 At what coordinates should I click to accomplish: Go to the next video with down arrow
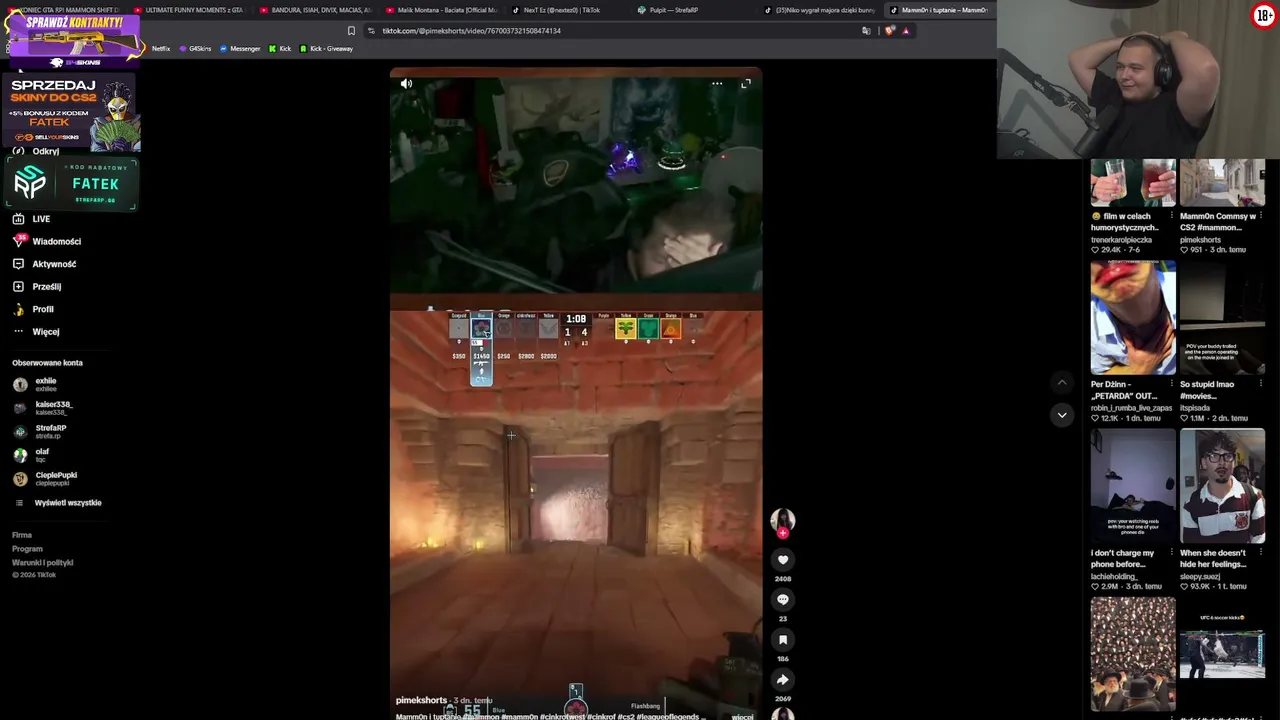point(1062,415)
